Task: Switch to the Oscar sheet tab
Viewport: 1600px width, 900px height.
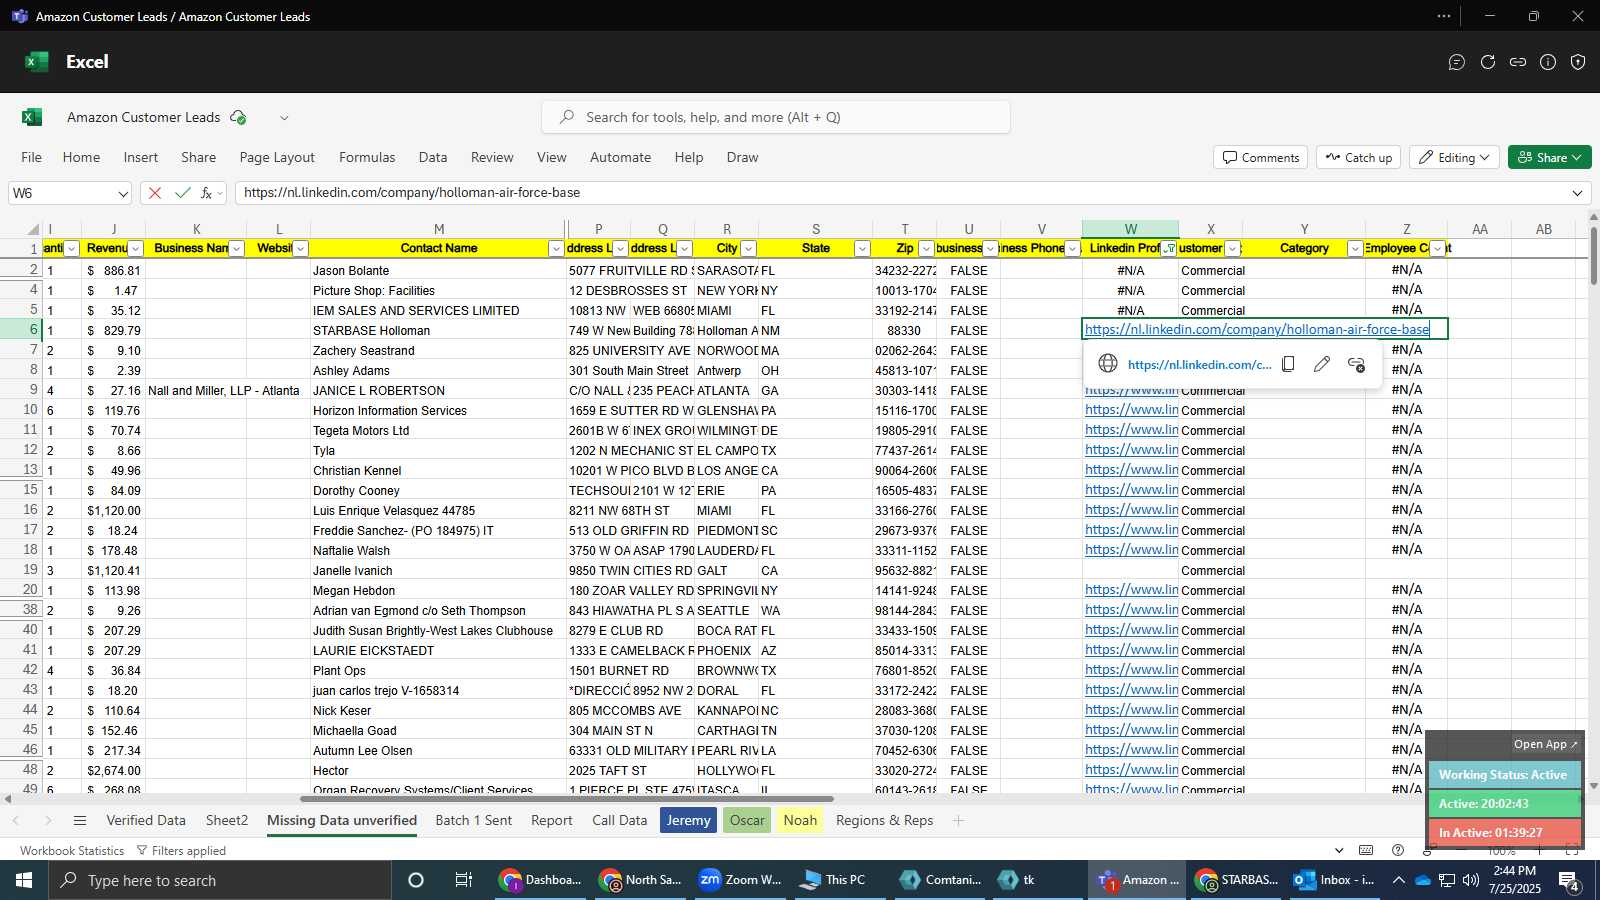Action: pos(747,820)
